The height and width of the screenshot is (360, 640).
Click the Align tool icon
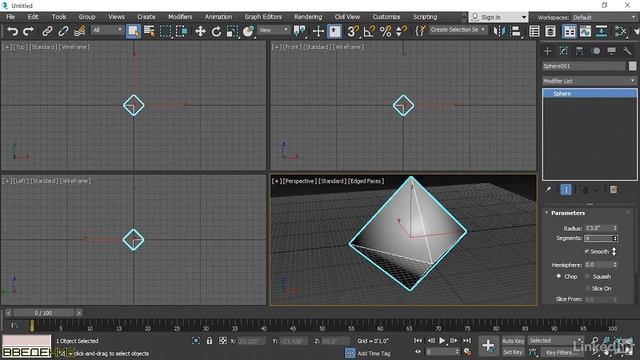click(516, 31)
